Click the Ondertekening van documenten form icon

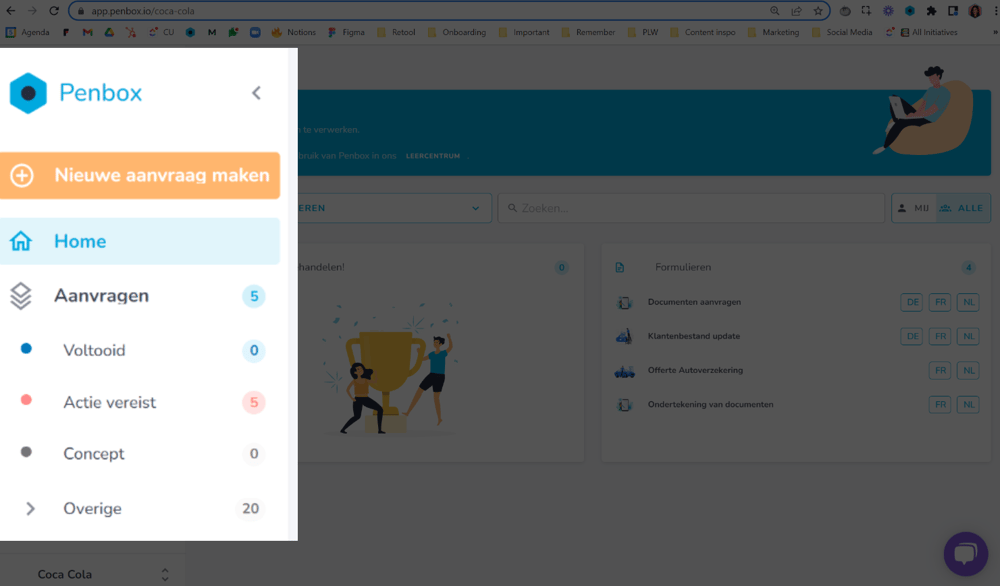624,404
